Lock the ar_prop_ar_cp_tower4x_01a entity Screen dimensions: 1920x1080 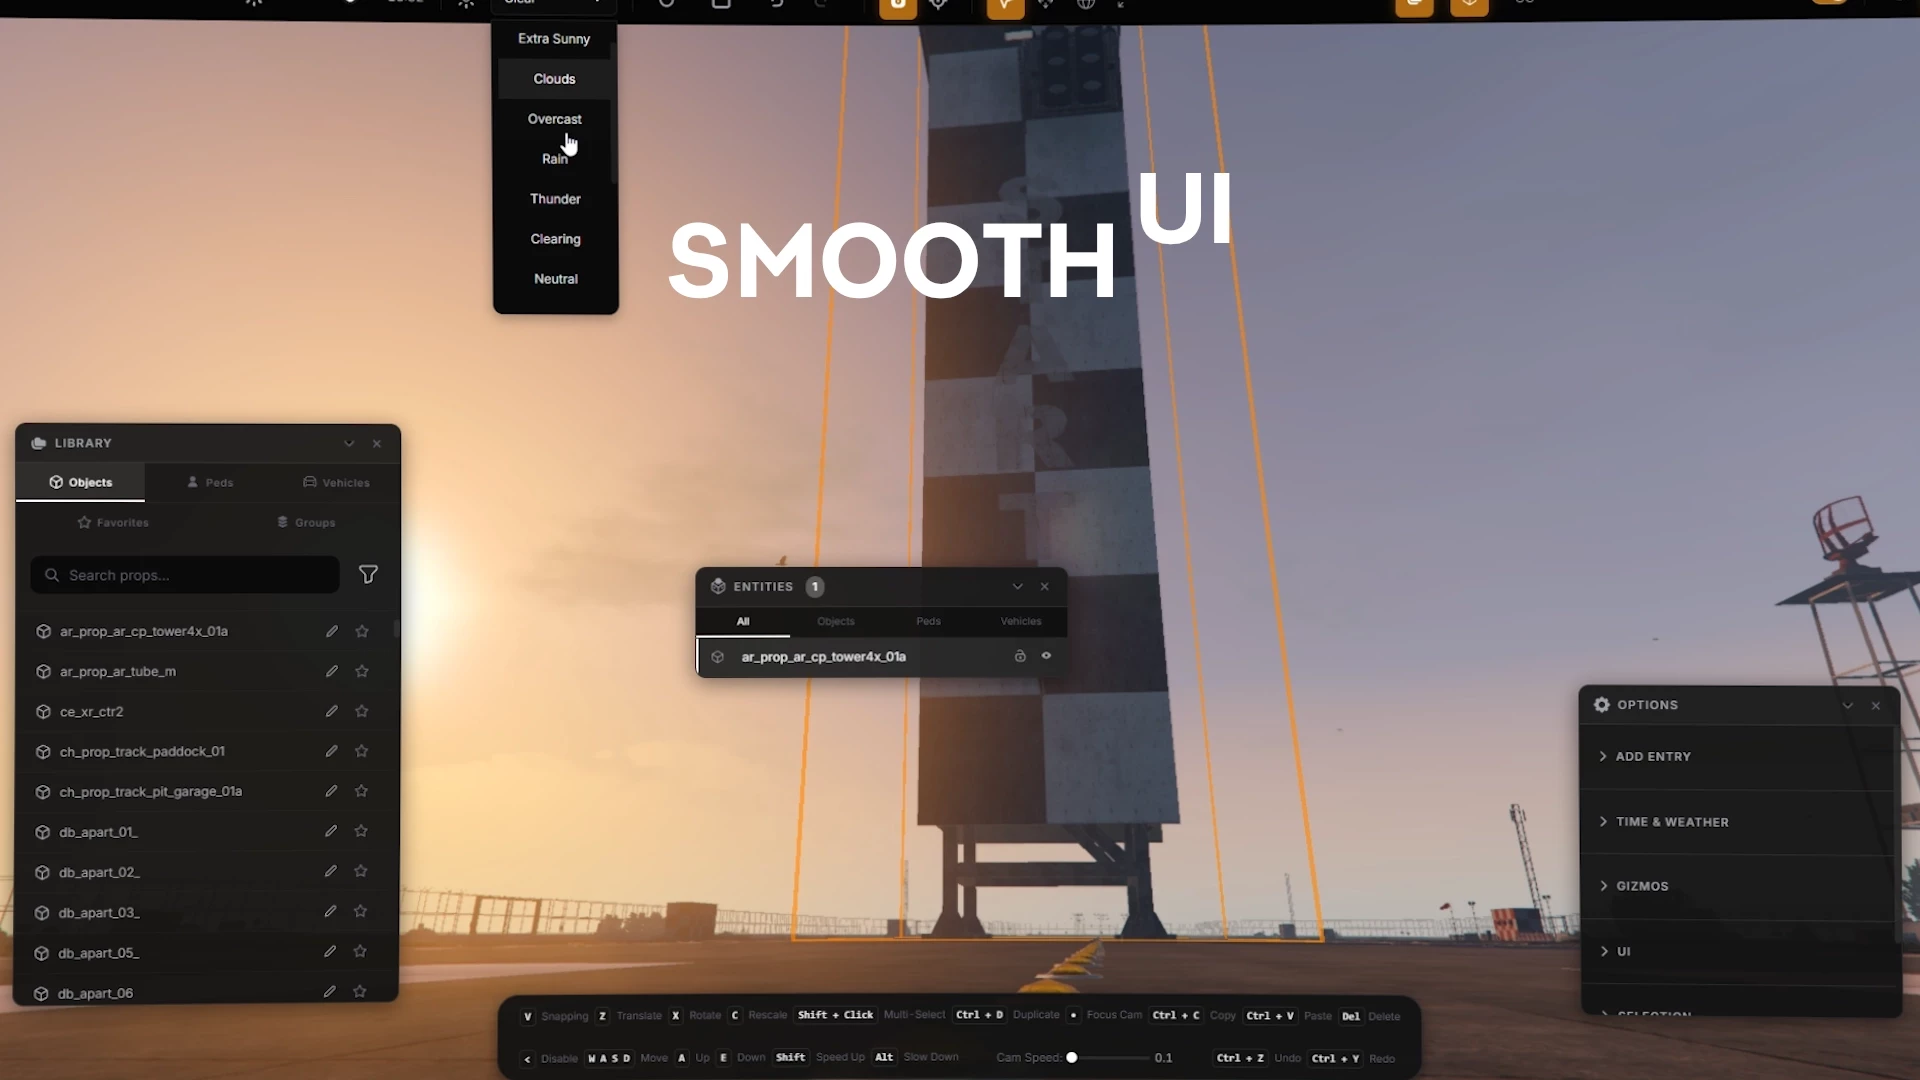pyautogui.click(x=1020, y=656)
